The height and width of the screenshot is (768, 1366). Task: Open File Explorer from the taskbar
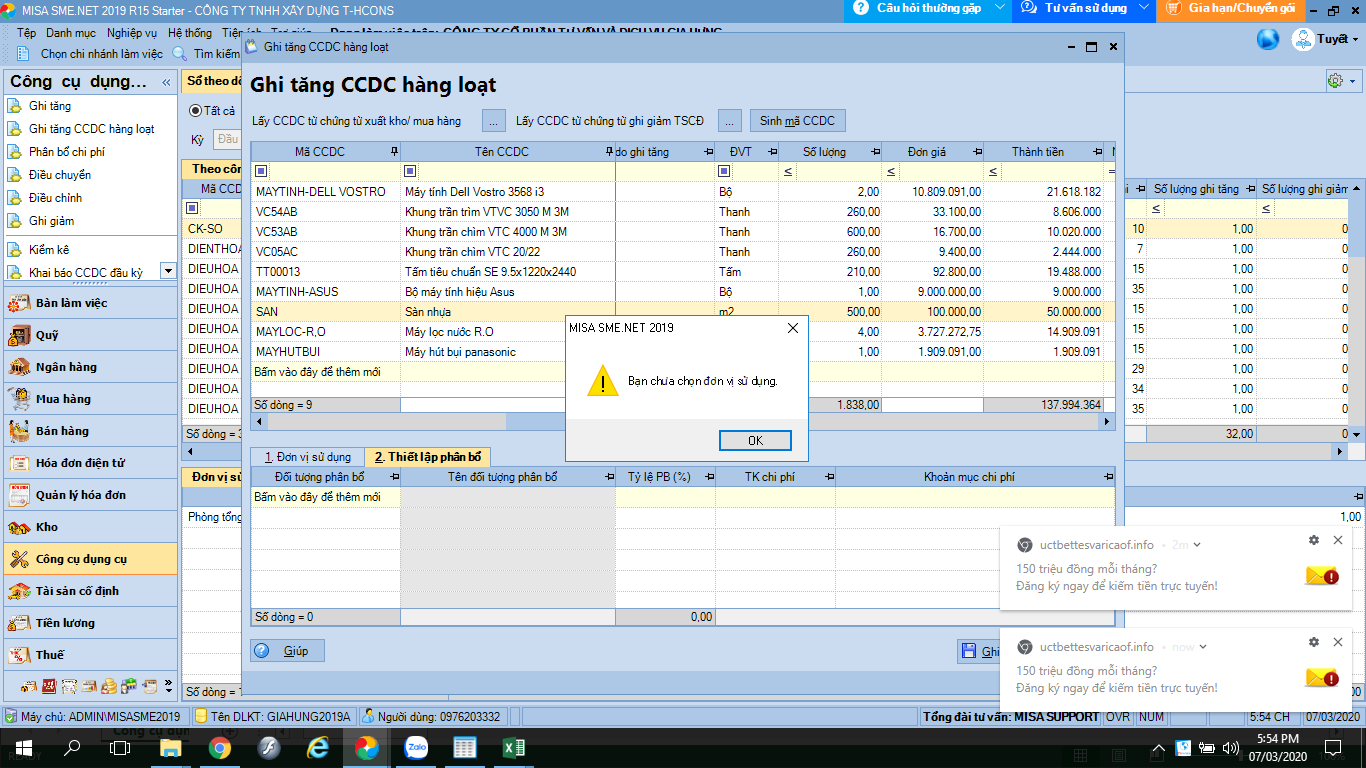tap(171, 748)
